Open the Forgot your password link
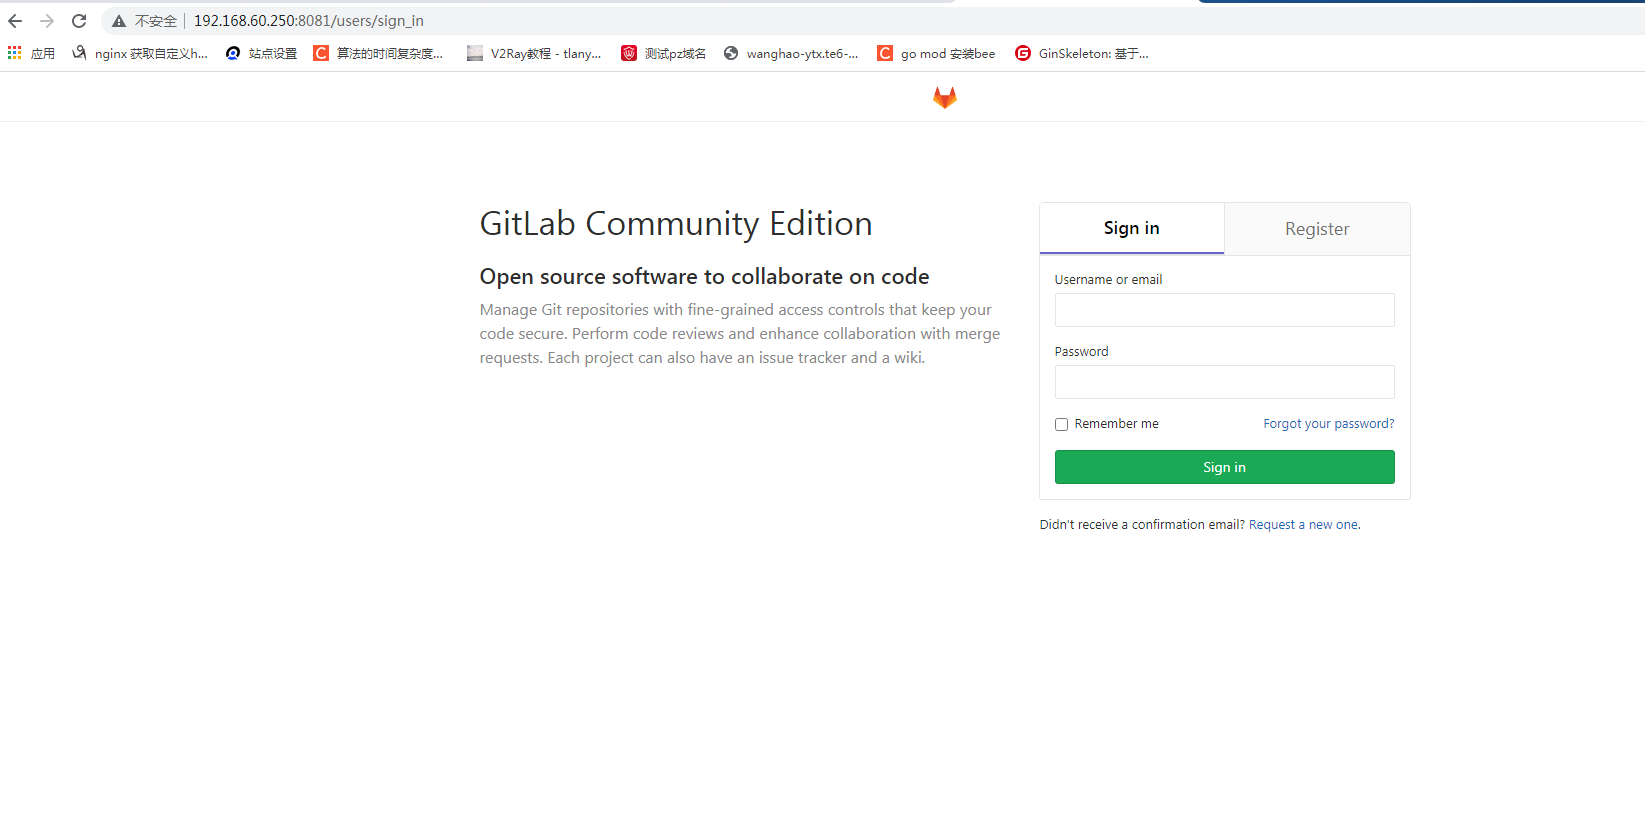 tap(1328, 424)
